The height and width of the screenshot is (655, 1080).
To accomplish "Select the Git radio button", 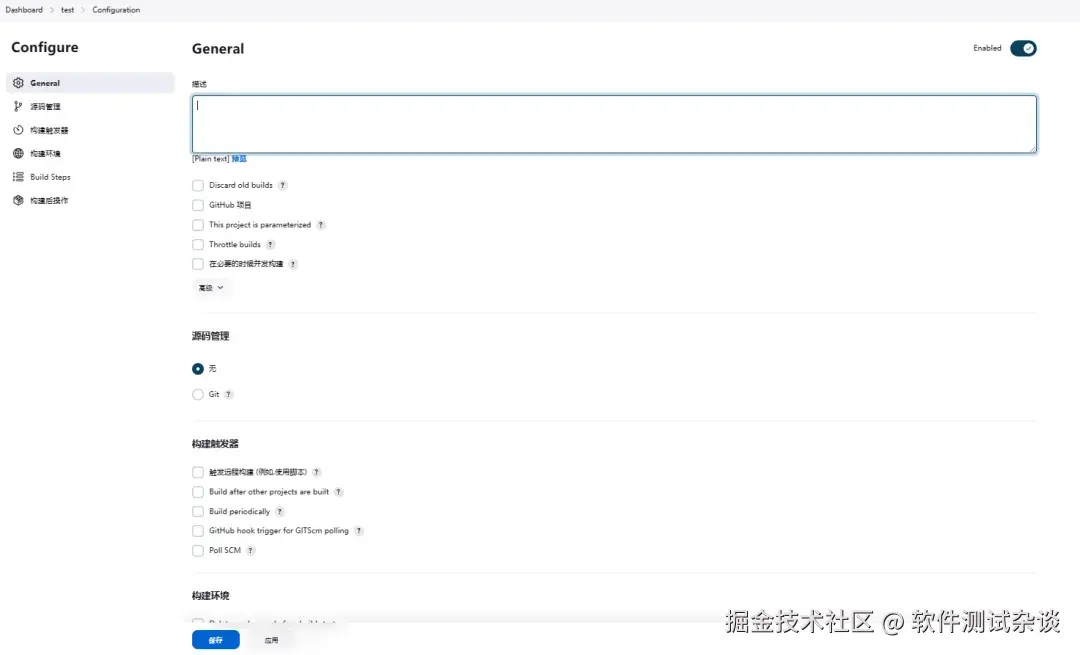I will tap(198, 394).
